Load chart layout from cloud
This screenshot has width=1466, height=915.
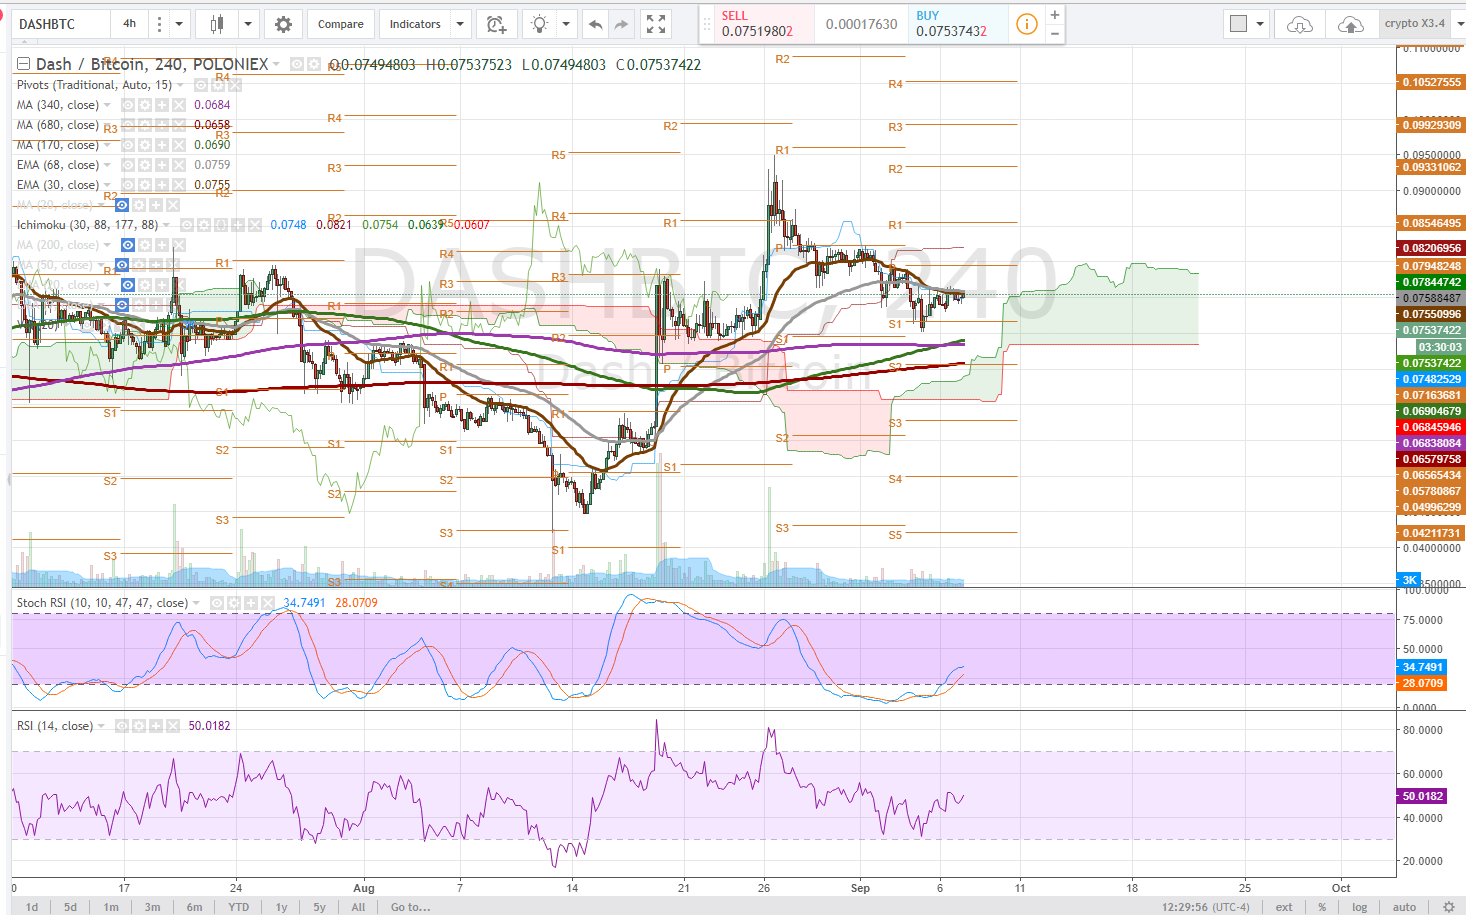click(x=1300, y=24)
